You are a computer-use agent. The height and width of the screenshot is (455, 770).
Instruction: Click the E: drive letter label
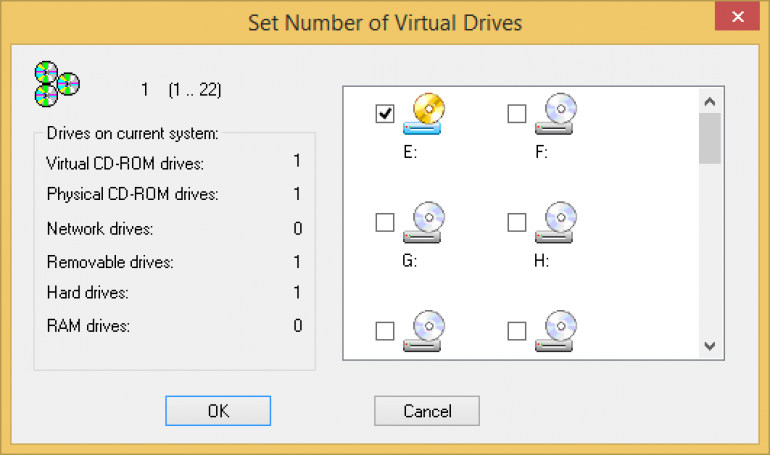click(410, 152)
